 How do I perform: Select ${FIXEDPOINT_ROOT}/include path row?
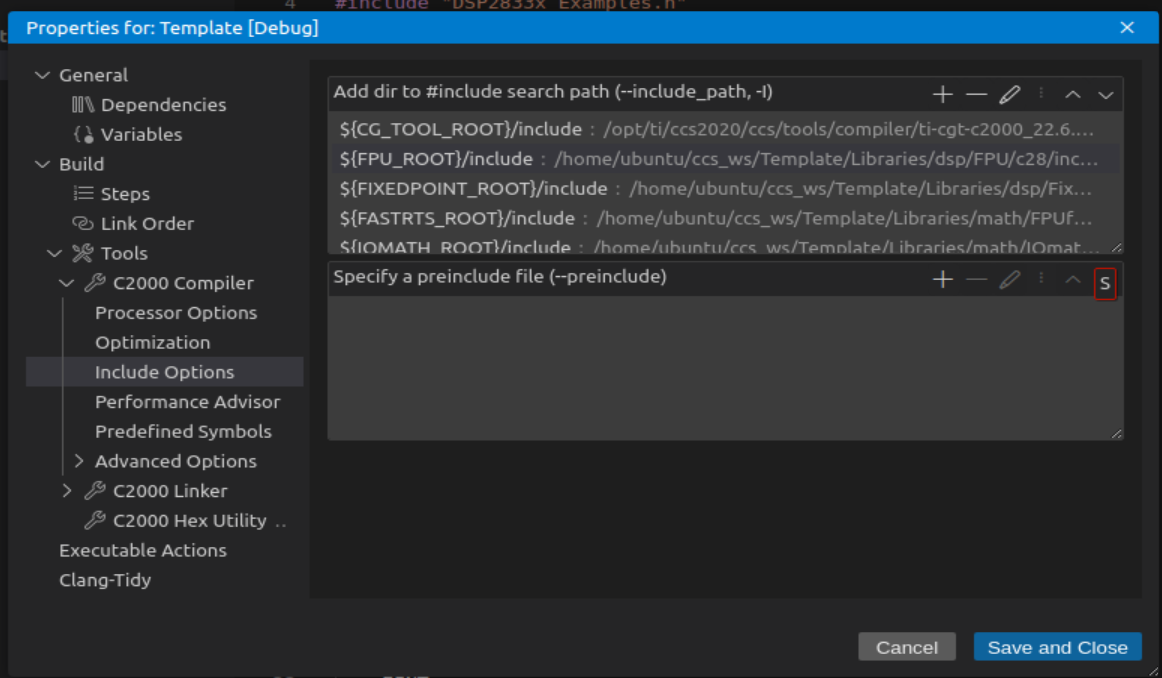pyautogui.click(x=725, y=188)
